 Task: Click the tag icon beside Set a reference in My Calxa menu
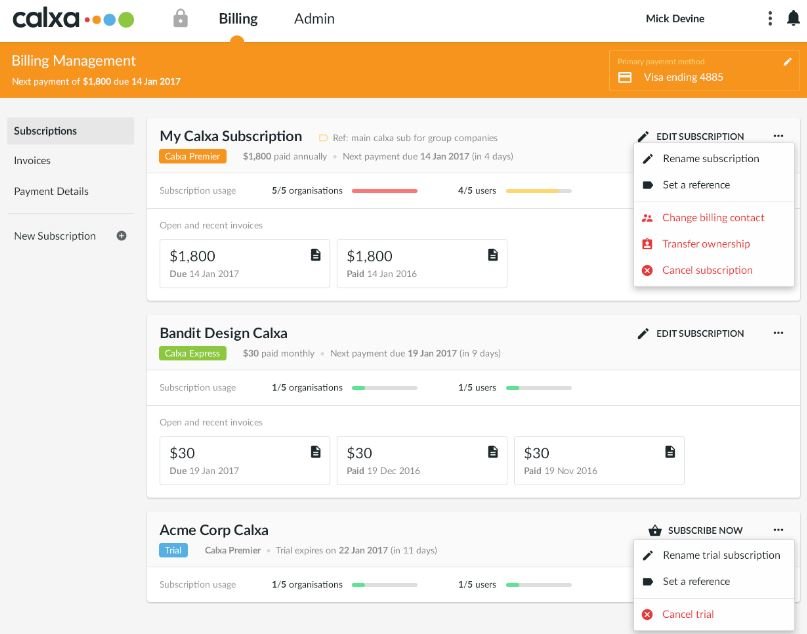pyautogui.click(x=647, y=185)
